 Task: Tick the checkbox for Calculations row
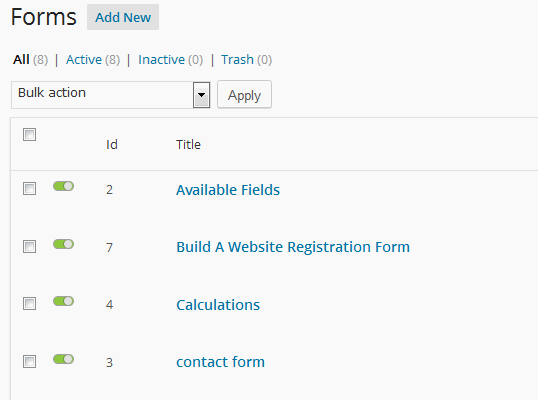click(30, 303)
